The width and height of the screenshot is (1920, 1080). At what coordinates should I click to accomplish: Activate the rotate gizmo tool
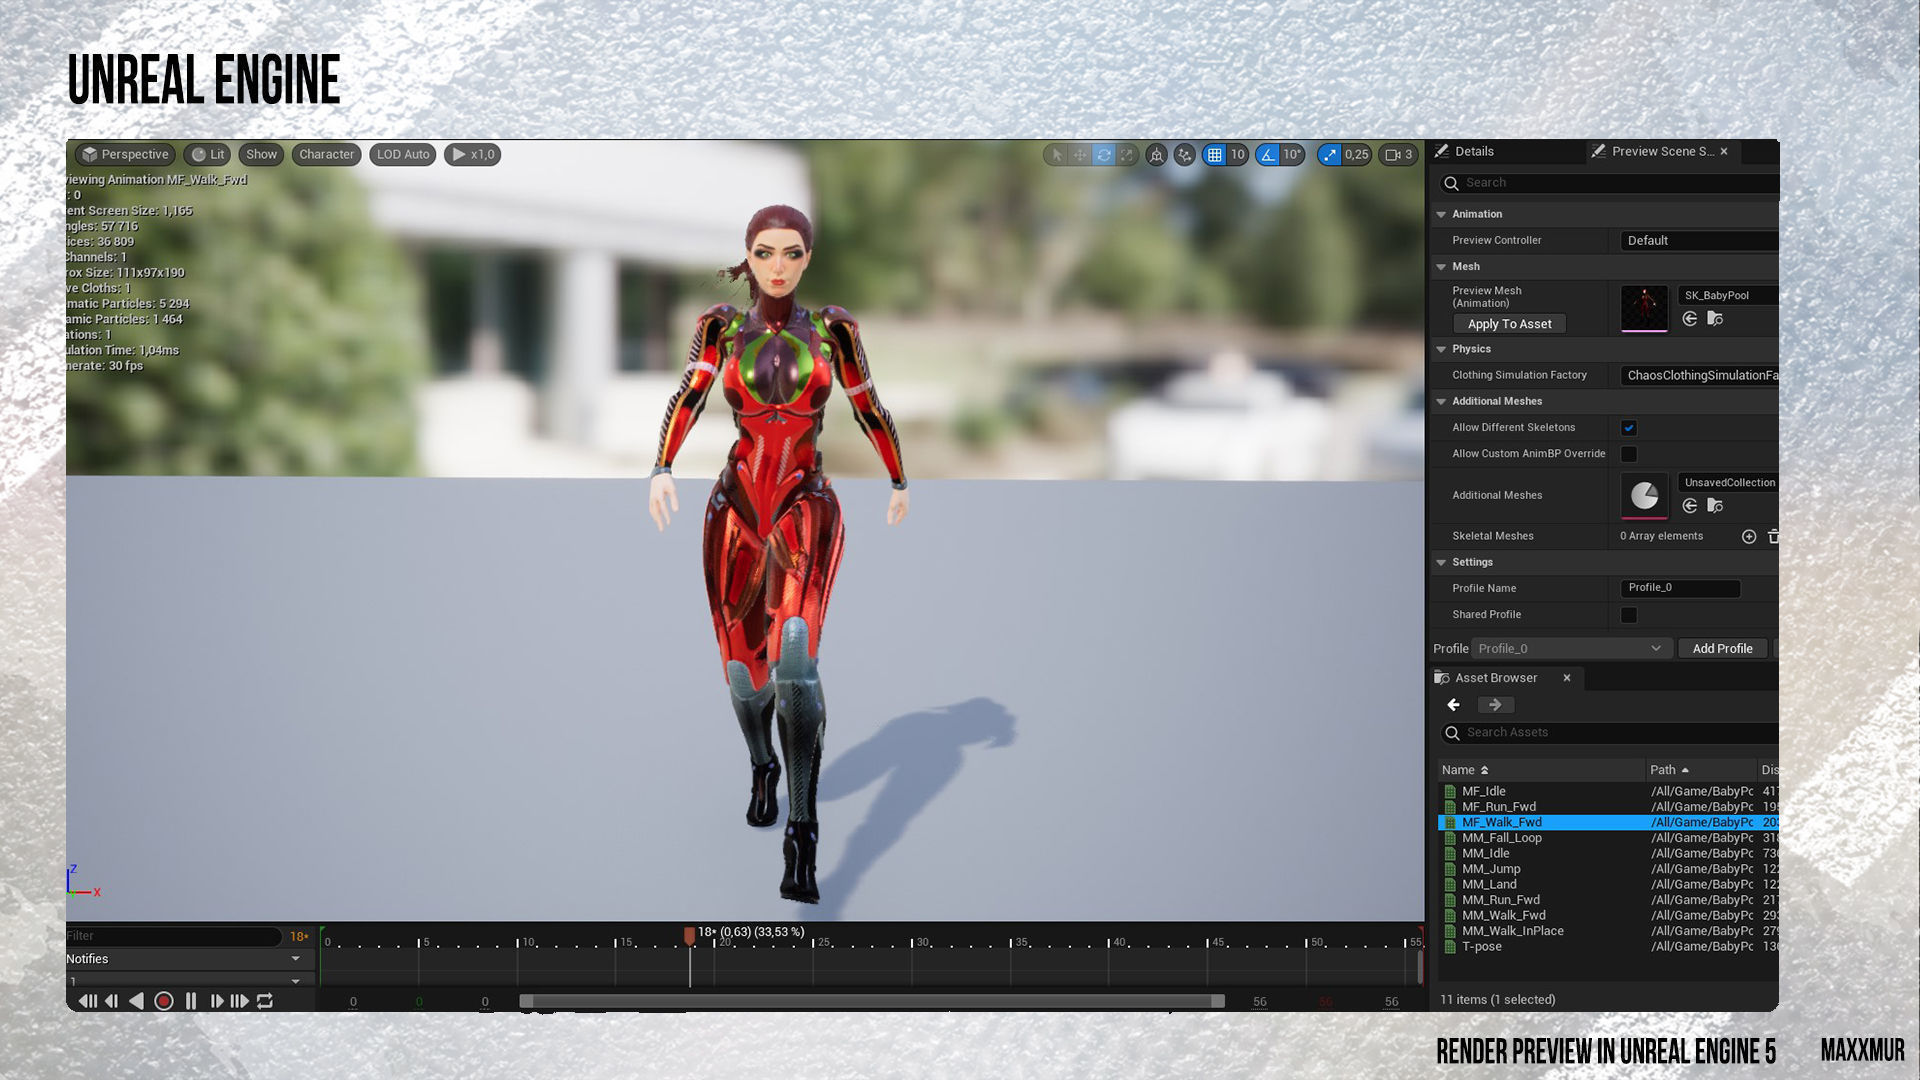click(x=1104, y=155)
